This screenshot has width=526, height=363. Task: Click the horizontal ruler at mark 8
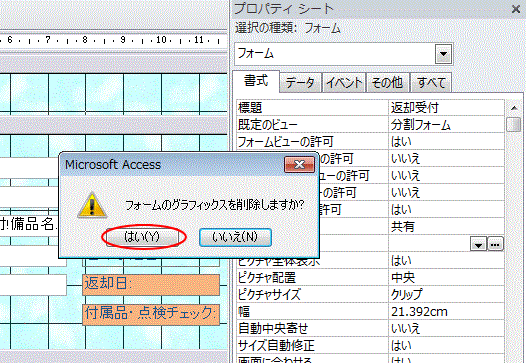point(85,40)
